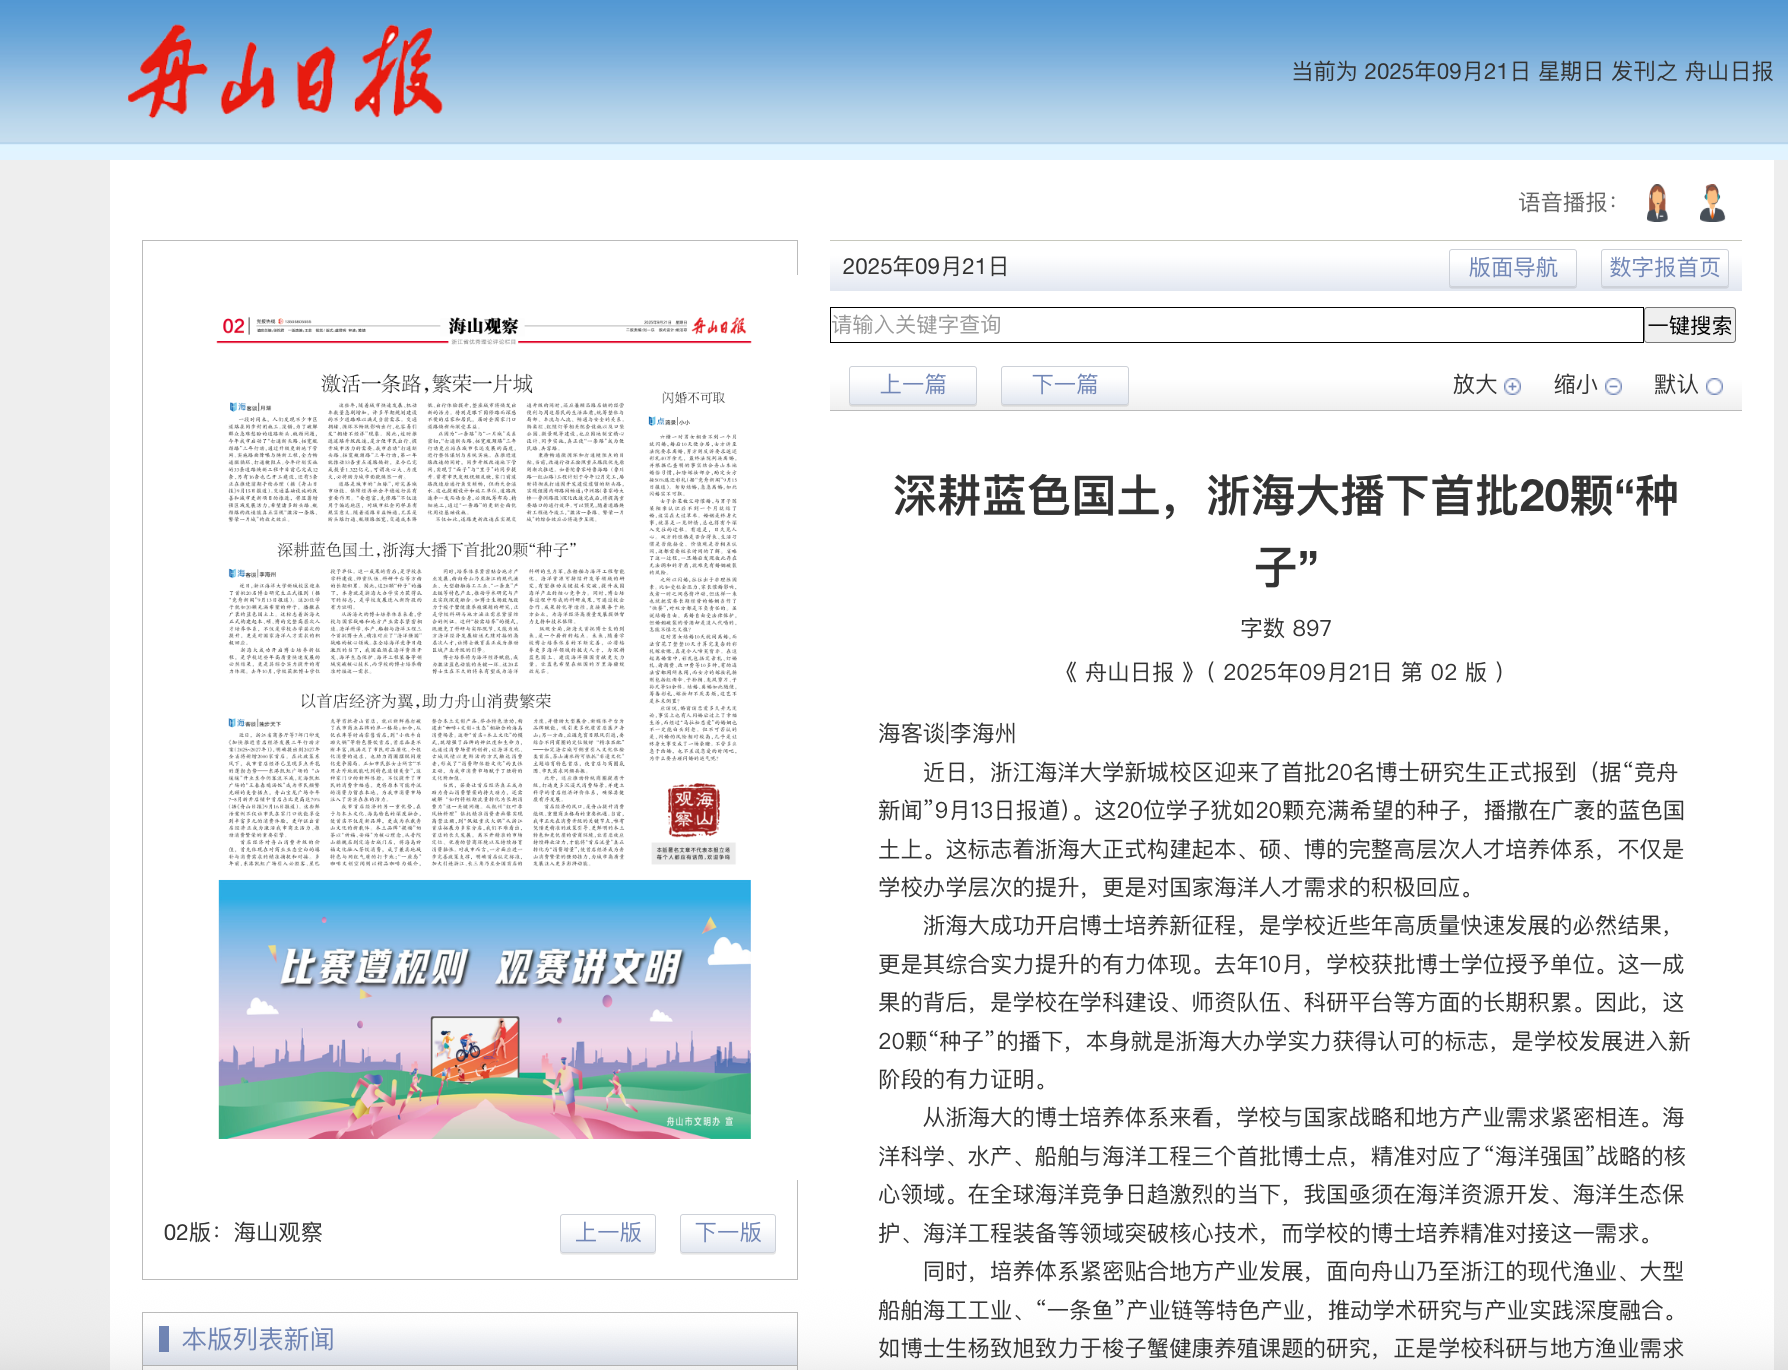Click the 舟山日报 masthead logo
Screen dimensions: 1788x1370
pyautogui.click(x=285, y=73)
